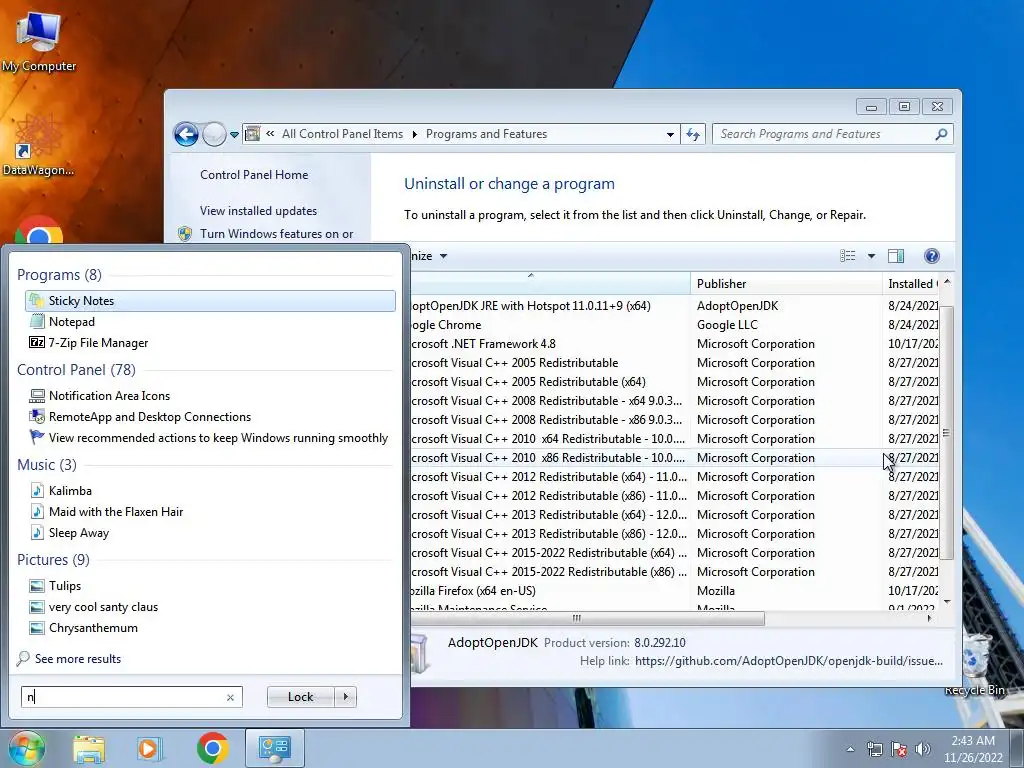This screenshot has width=1024, height=768.
Task: Play the Kalimba music result
Action: (60, 490)
